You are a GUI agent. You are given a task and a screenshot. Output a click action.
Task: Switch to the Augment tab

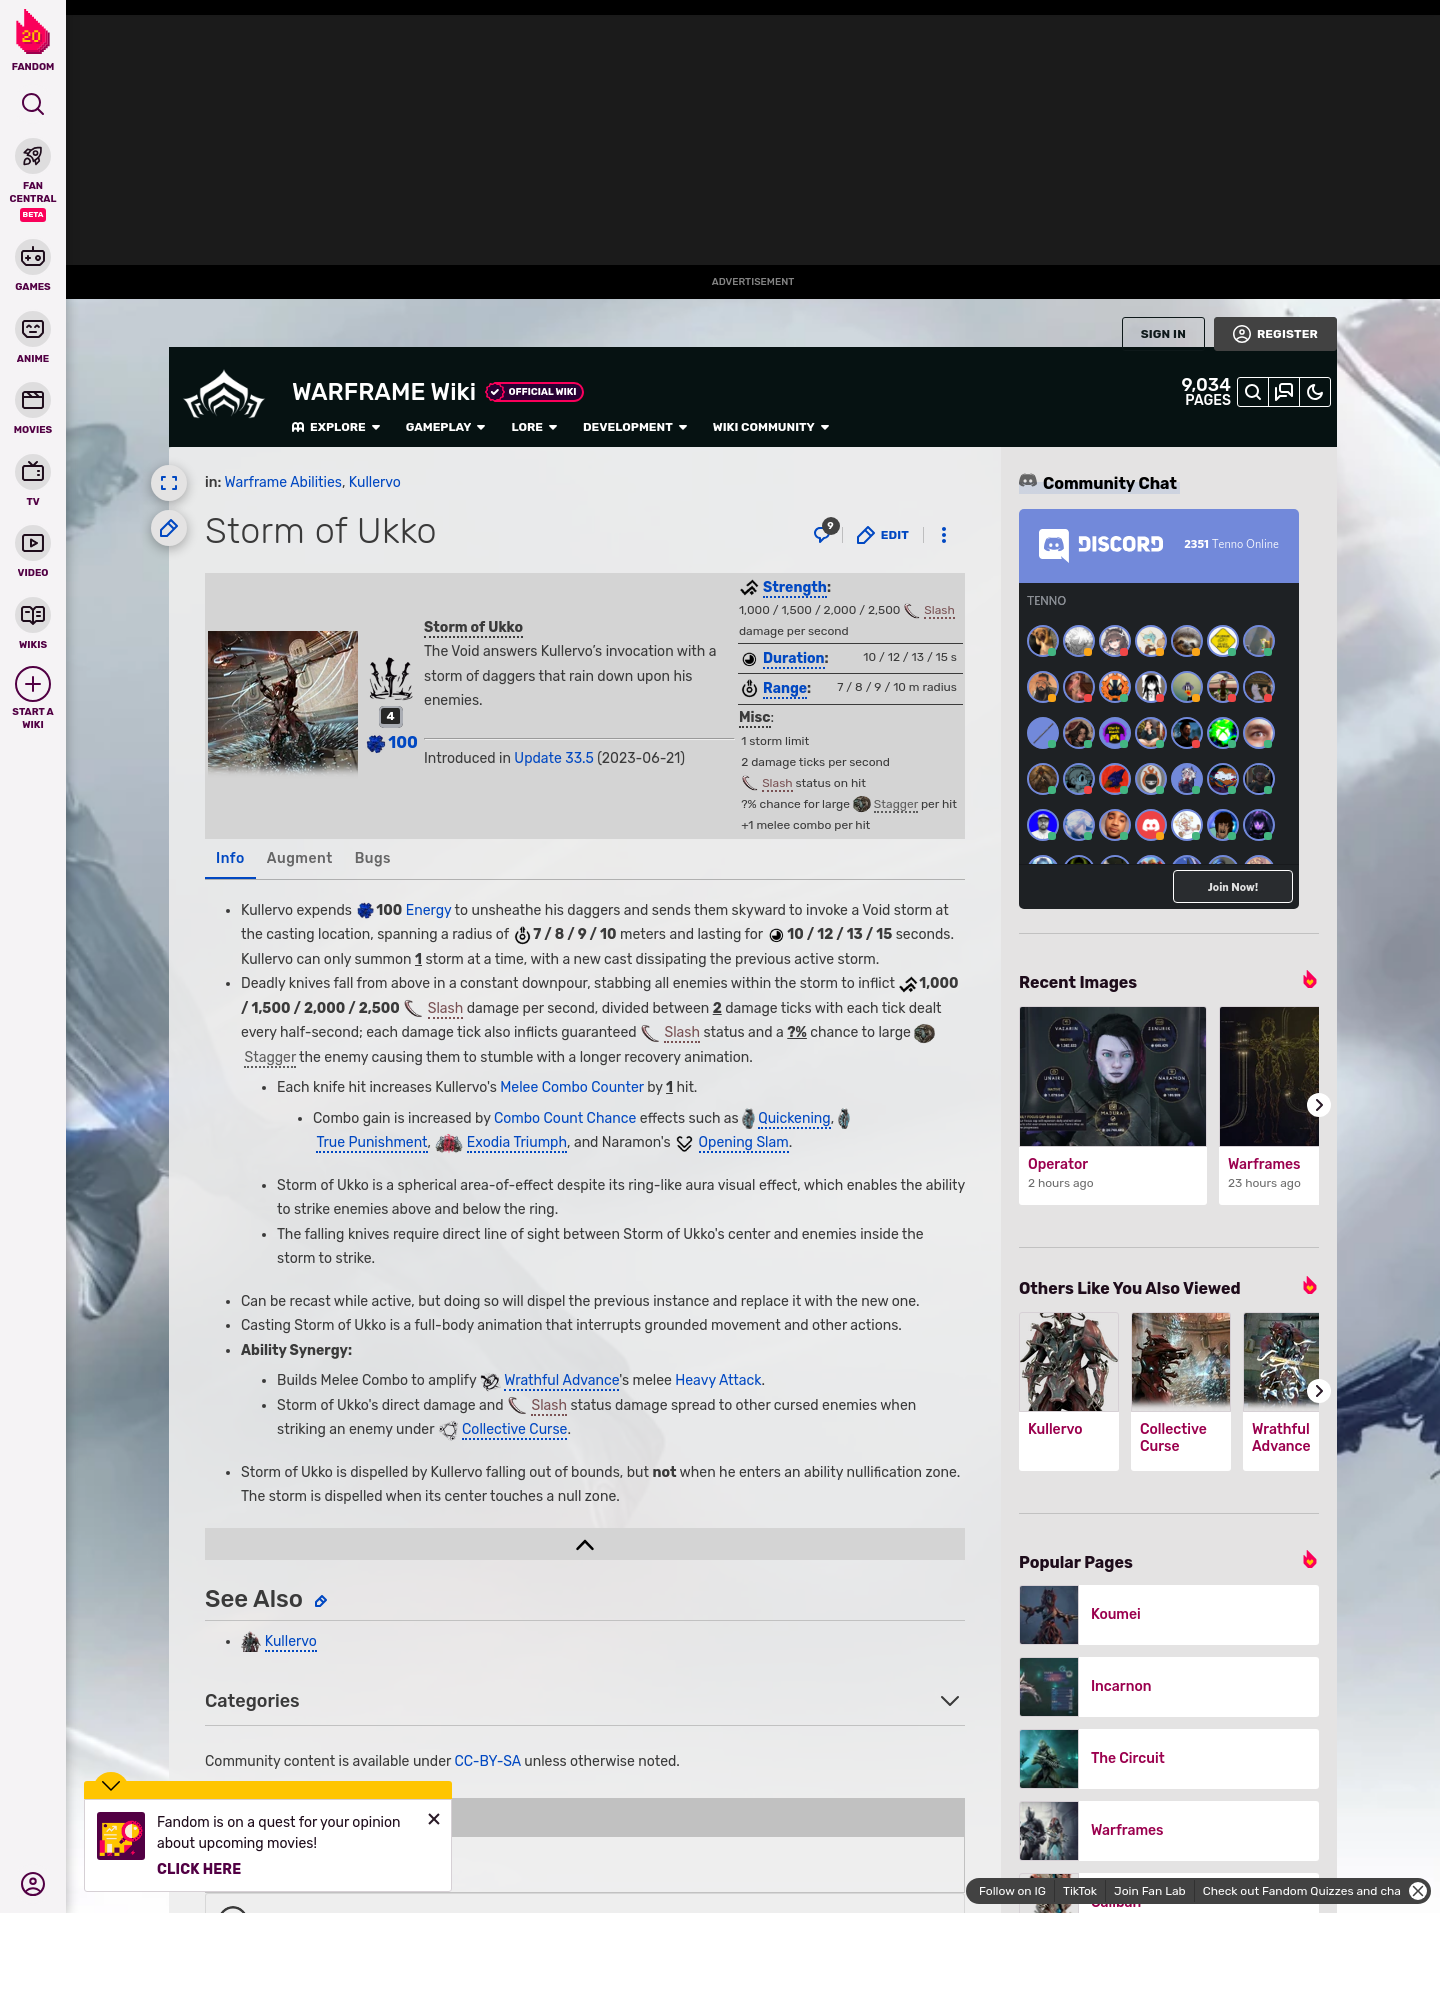299,858
